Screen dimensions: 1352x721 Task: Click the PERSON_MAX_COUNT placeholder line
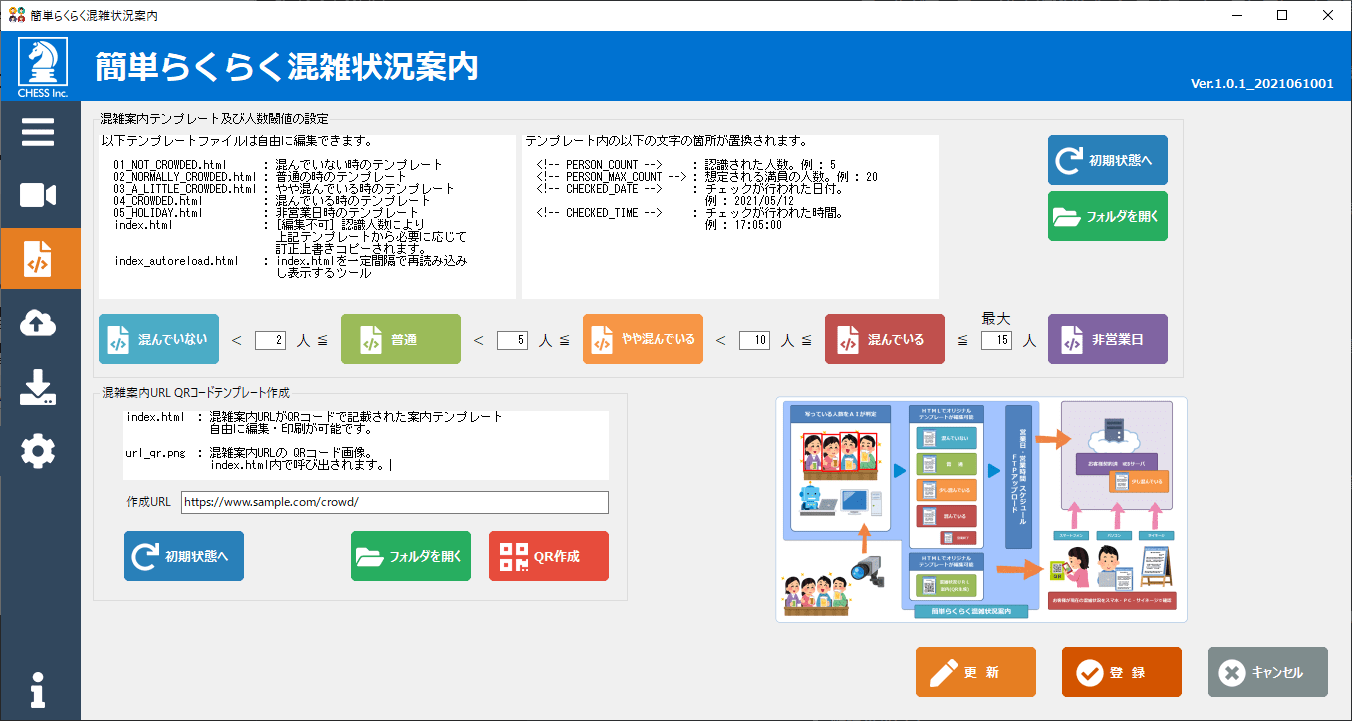pyautogui.click(x=707, y=177)
